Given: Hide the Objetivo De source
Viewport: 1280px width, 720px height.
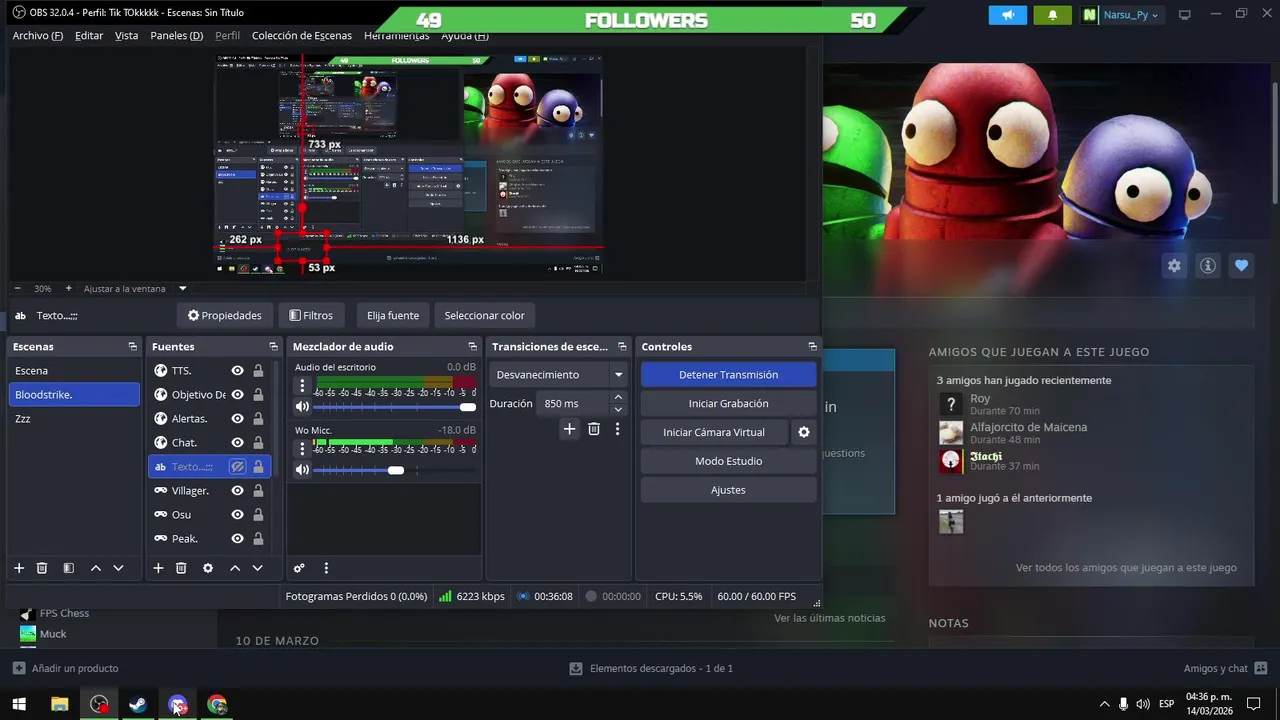Looking at the screenshot, I should [x=237, y=394].
